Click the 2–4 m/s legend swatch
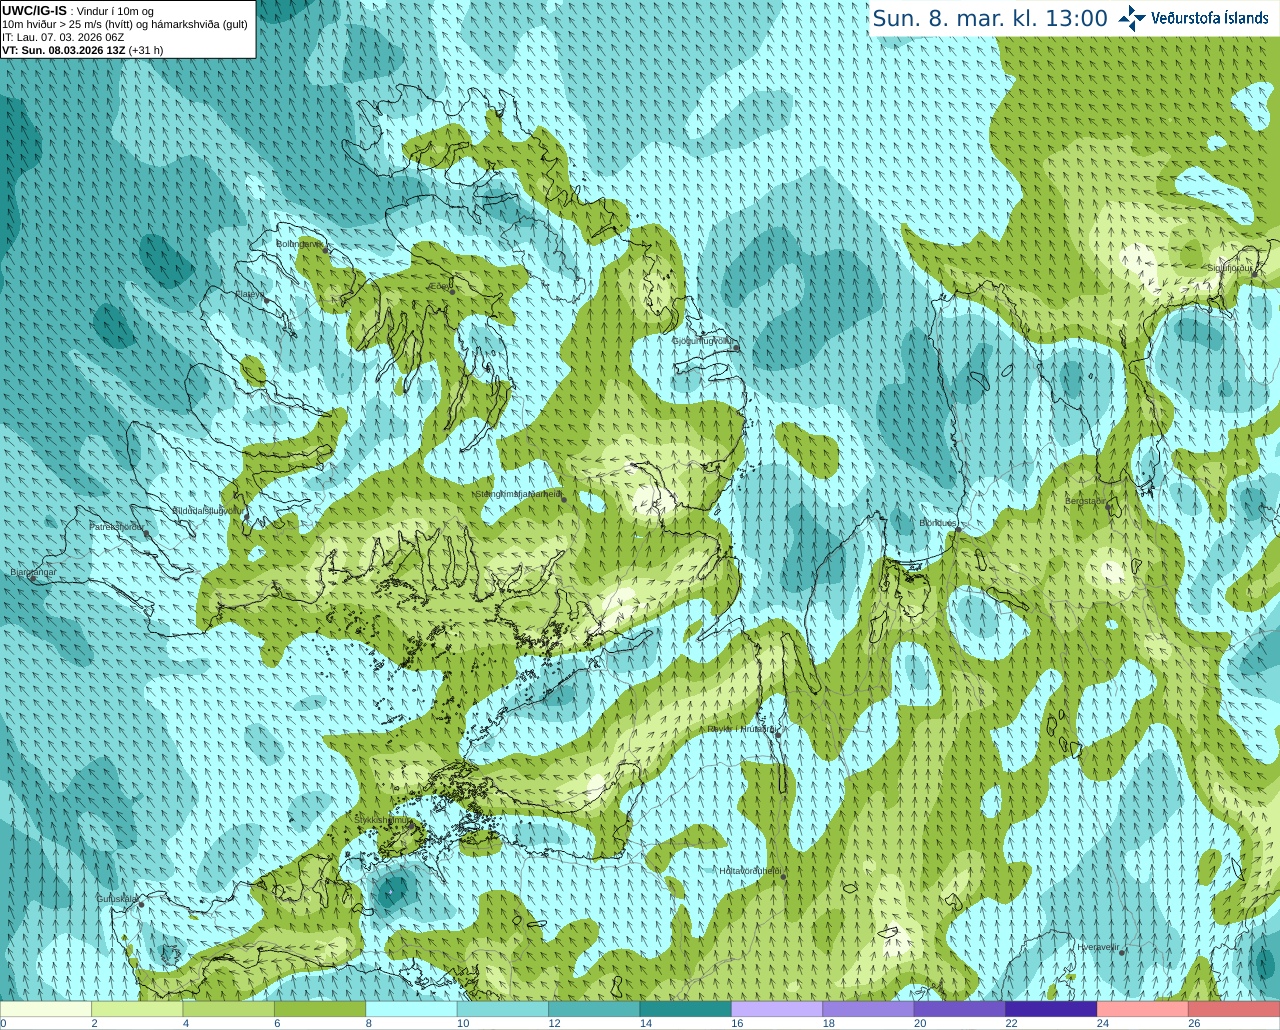This screenshot has width=1280, height=1030. [x=137, y=1010]
